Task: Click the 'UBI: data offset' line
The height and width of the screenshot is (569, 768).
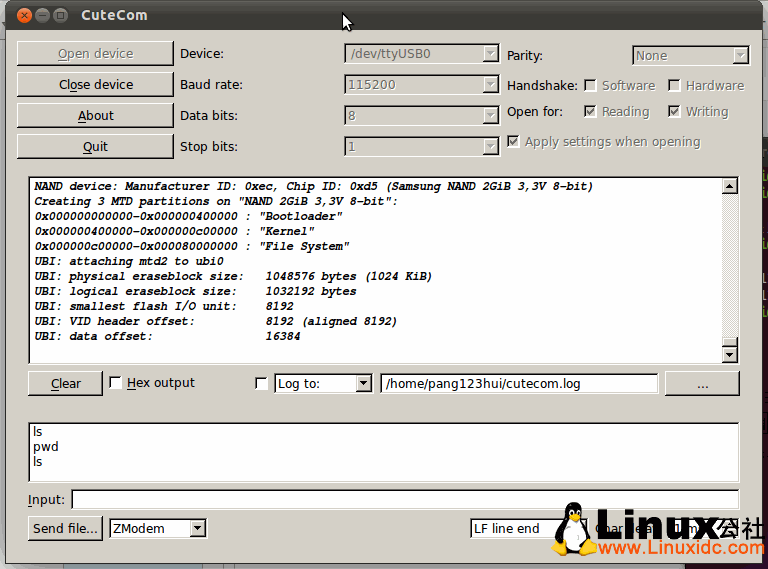Action: [167, 336]
